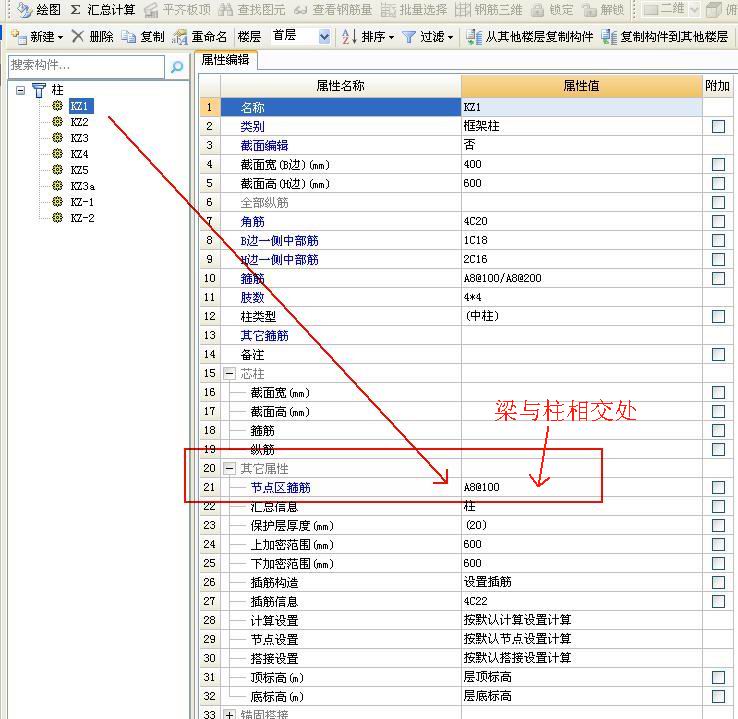
Task: Select KZ-1 in the component tree
Action: click(x=82, y=202)
